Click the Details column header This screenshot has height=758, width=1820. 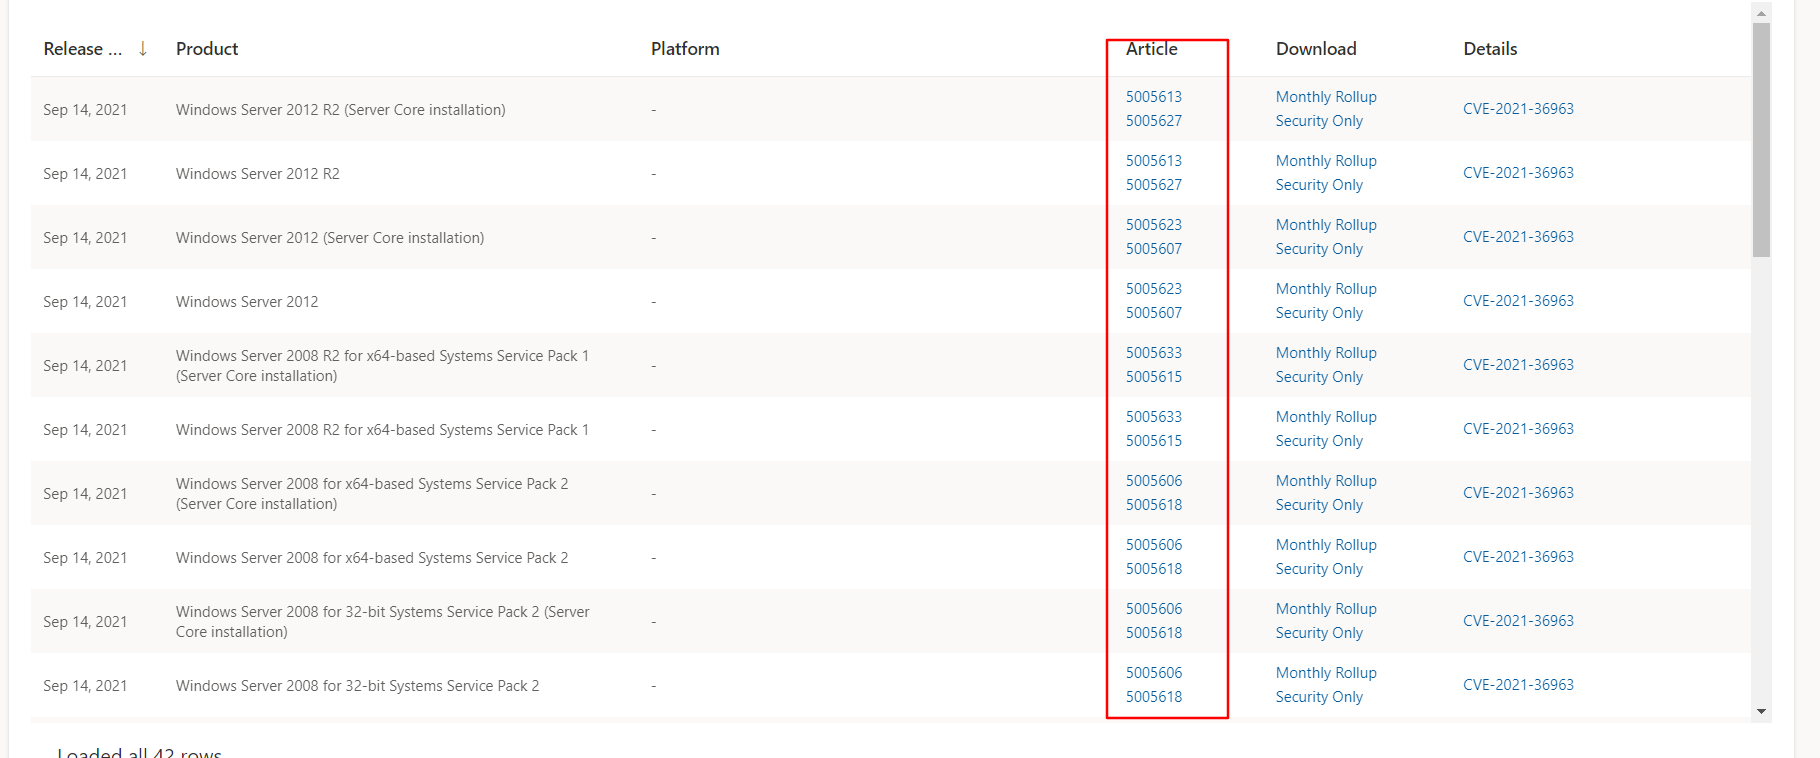[1490, 49]
